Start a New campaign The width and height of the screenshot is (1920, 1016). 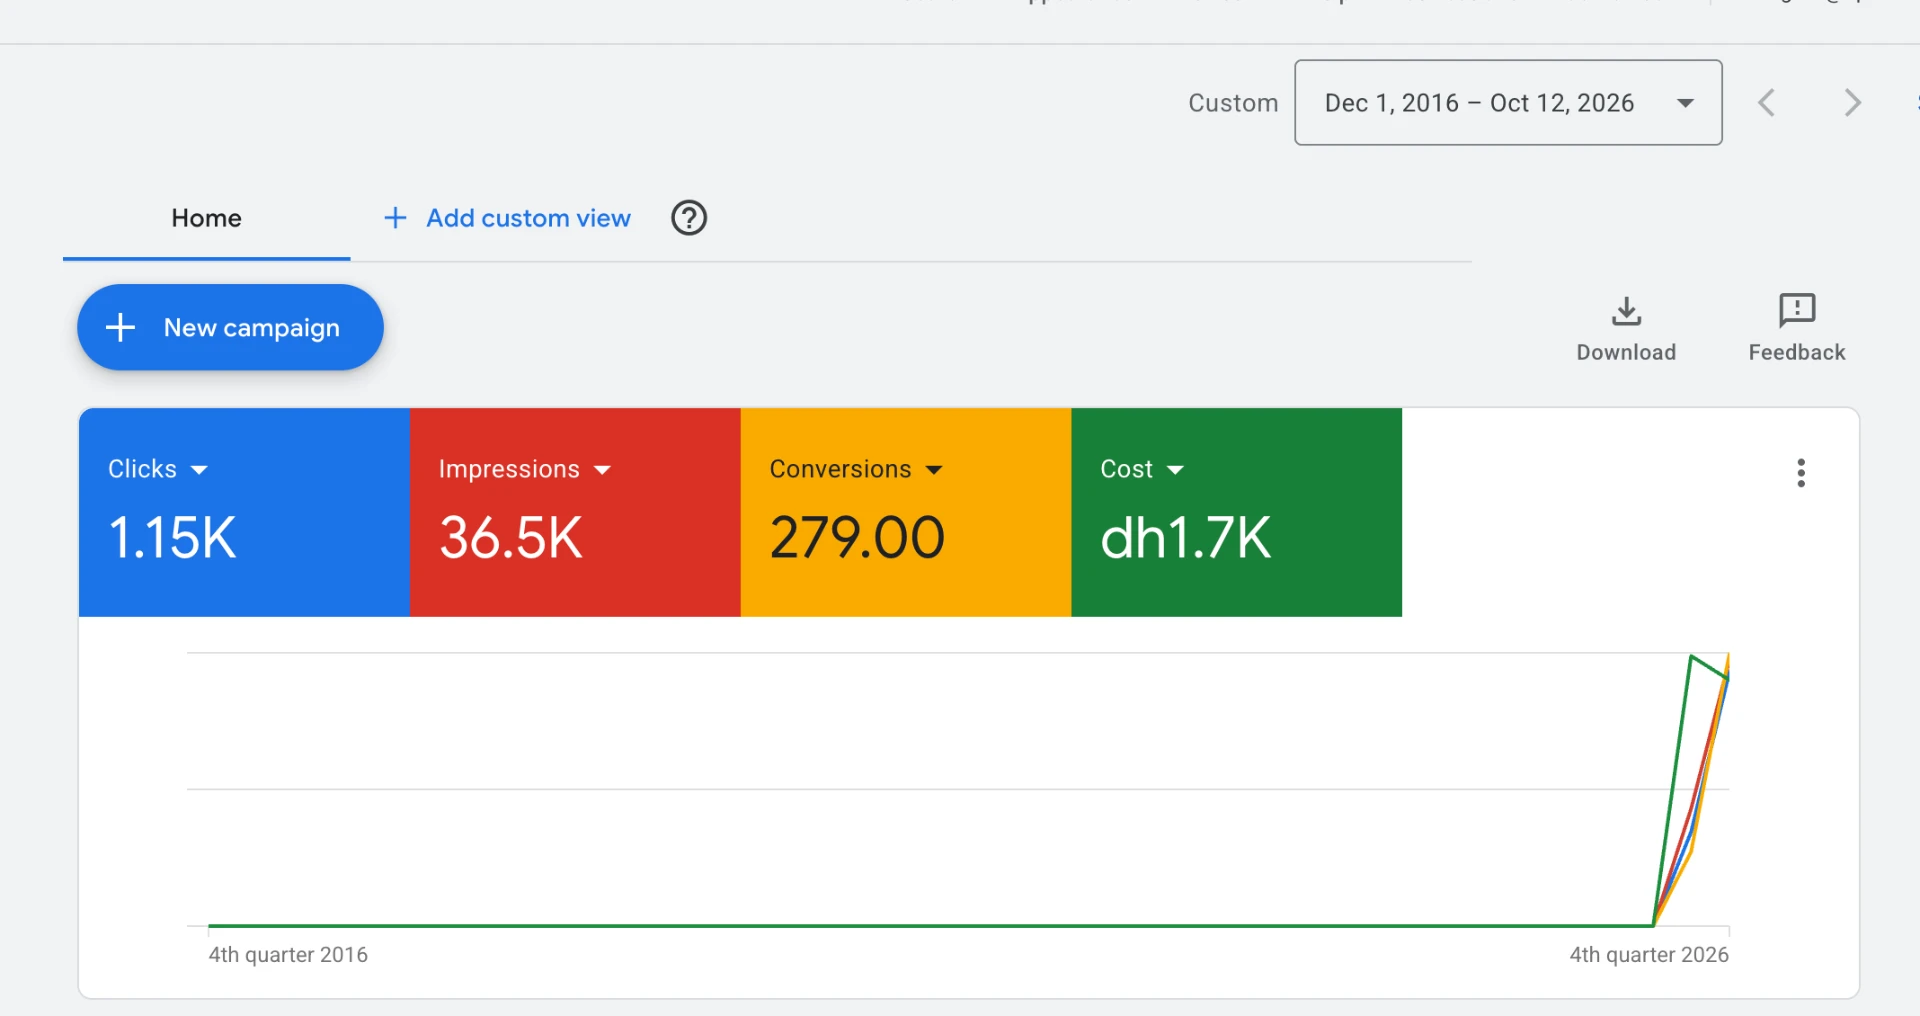[x=230, y=328]
